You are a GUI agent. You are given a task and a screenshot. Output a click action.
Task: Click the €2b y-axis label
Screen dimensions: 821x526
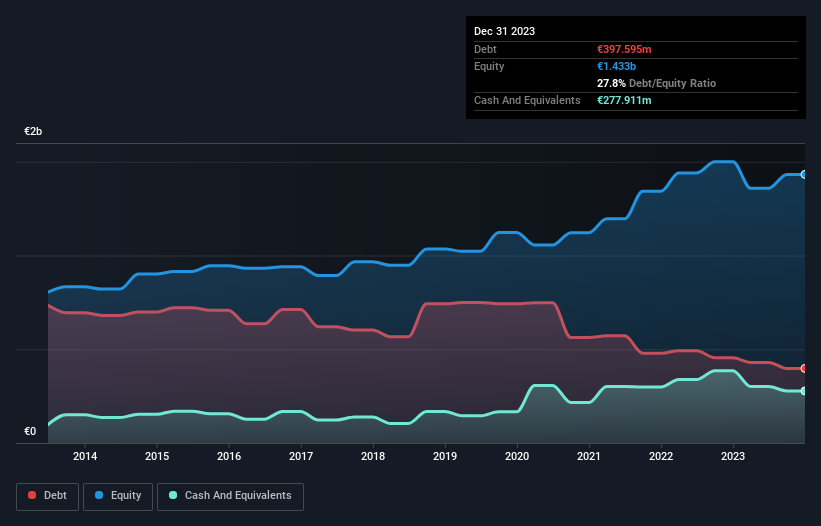[33, 131]
